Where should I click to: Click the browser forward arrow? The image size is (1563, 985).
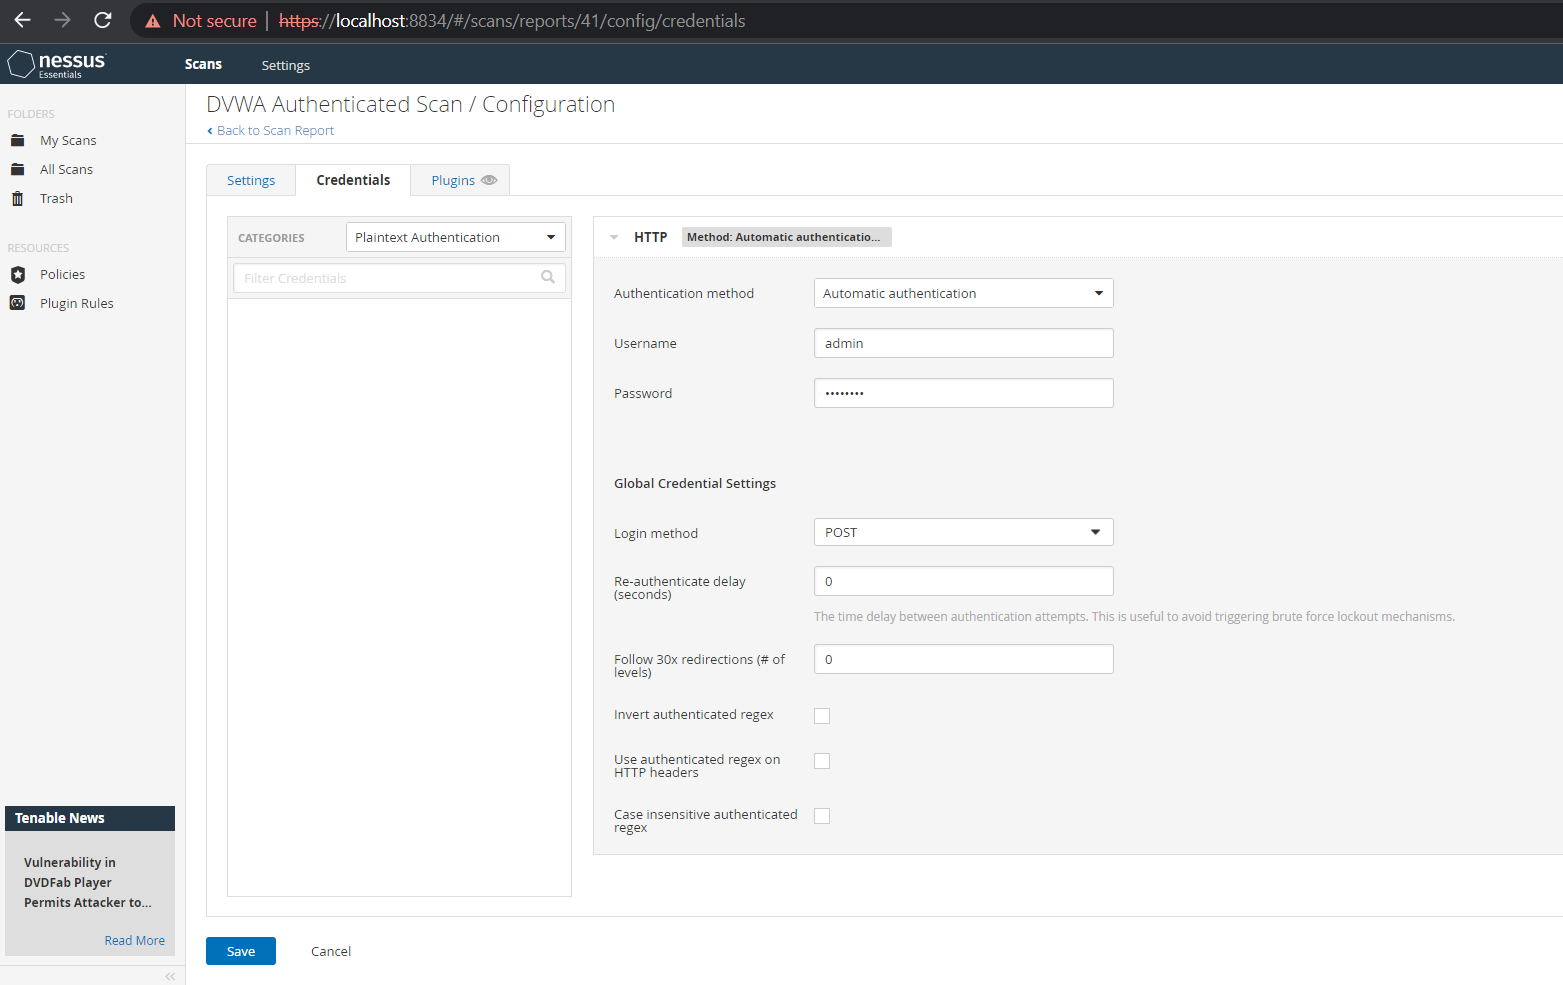(x=62, y=20)
